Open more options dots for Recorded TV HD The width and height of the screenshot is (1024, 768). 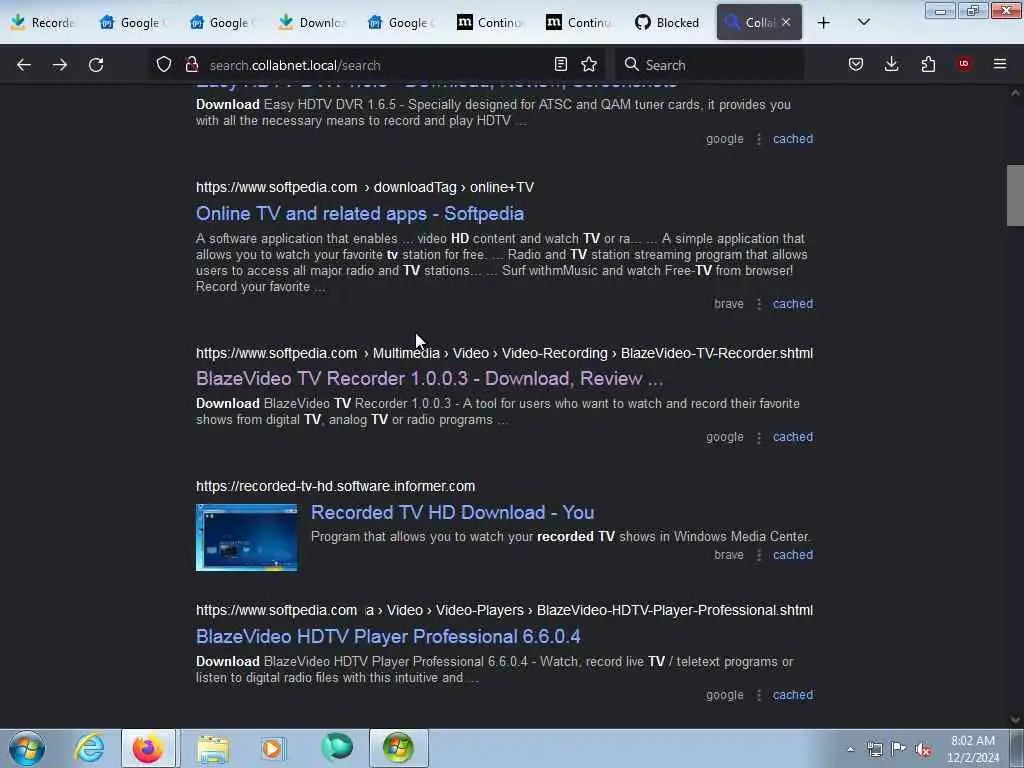pos(759,554)
